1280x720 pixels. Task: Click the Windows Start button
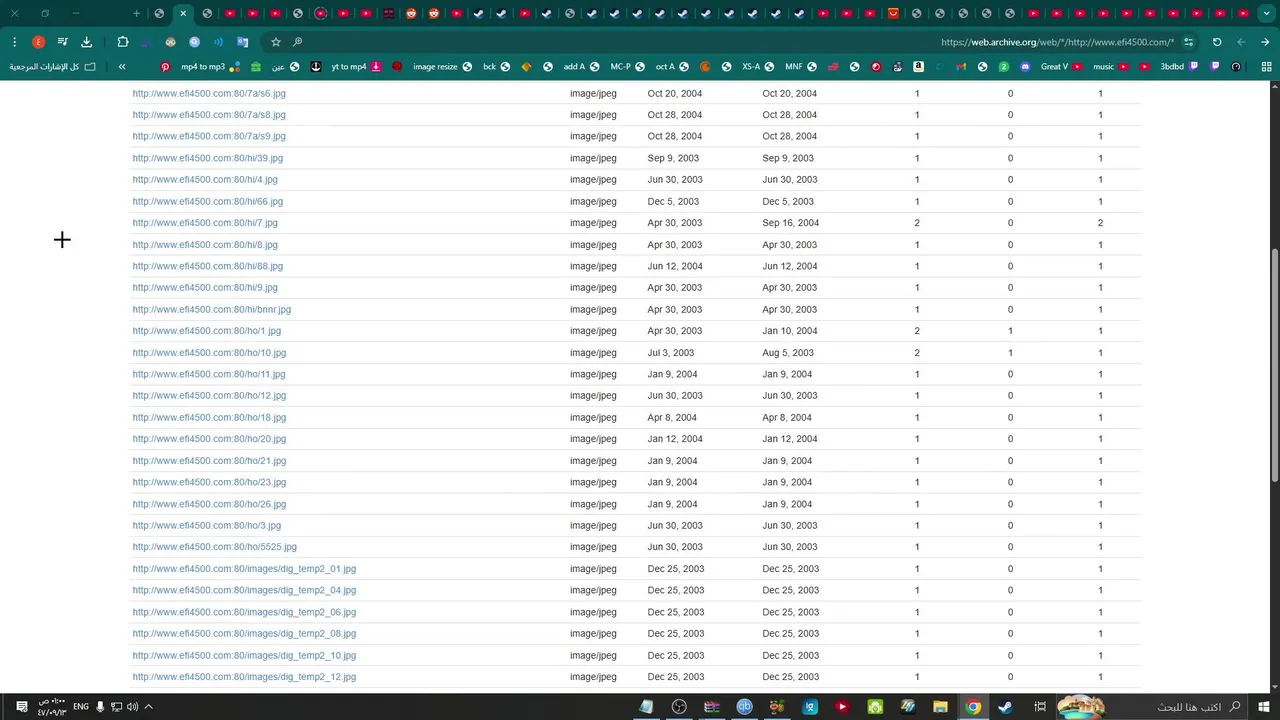click(x=1262, y=707)
